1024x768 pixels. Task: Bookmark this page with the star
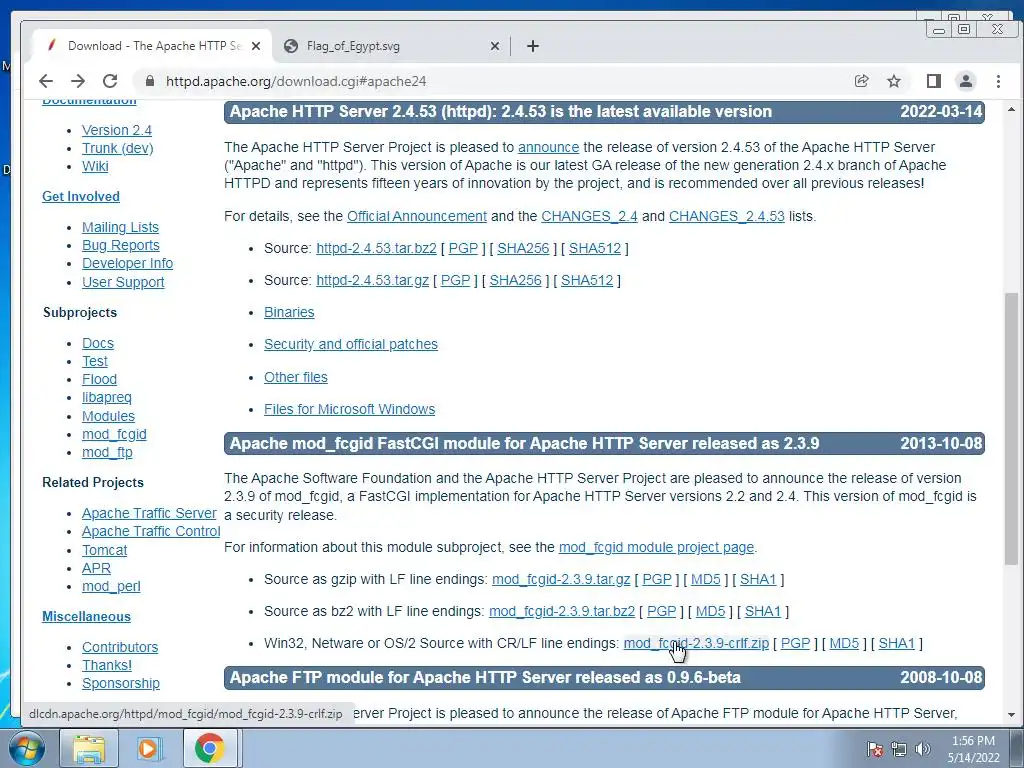(x=894, y=81)
